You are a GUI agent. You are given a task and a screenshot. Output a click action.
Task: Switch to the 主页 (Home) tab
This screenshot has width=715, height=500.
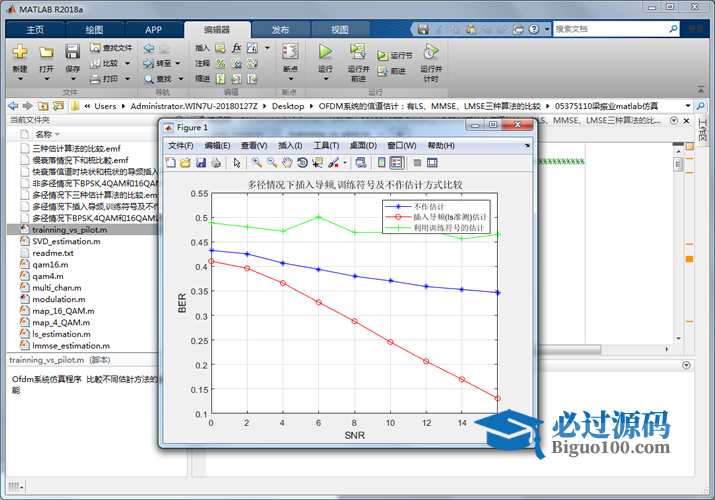click(36, 30)
